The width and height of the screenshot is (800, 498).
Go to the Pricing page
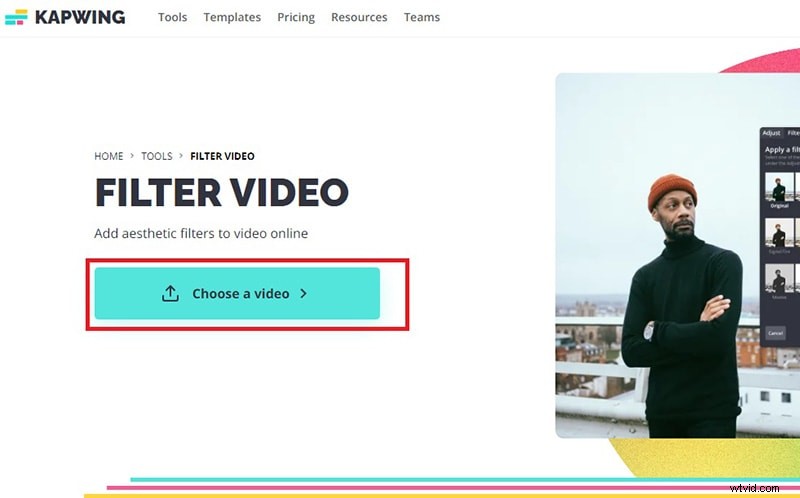[x=296, y=17]
